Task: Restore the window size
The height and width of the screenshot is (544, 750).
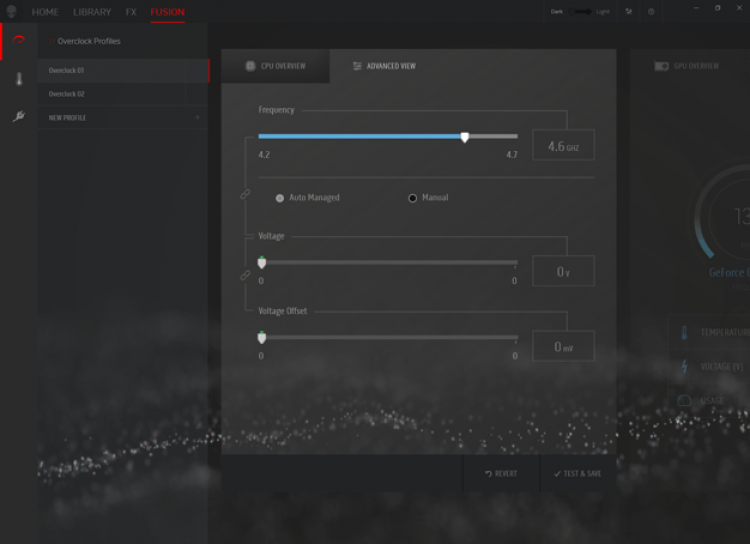Action: (717, 8)
